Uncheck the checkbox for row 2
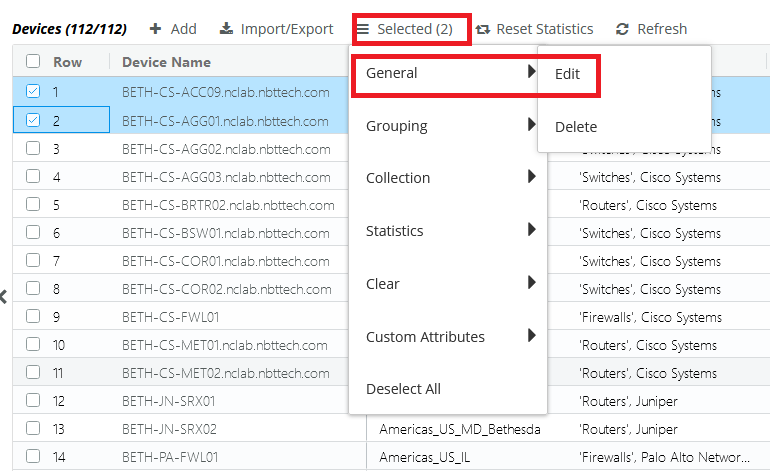The image size is (770, 471). [33, 121]
